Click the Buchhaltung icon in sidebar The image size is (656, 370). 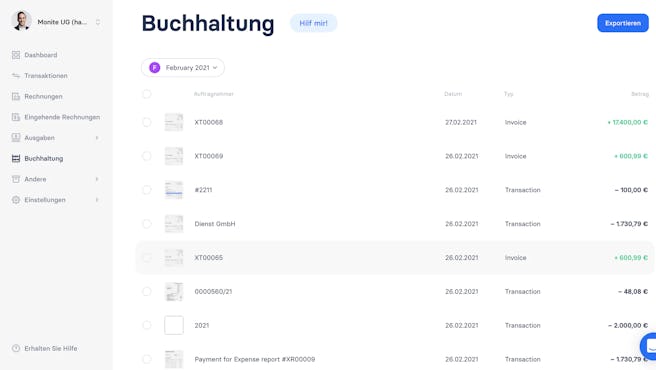coord(16,159)
